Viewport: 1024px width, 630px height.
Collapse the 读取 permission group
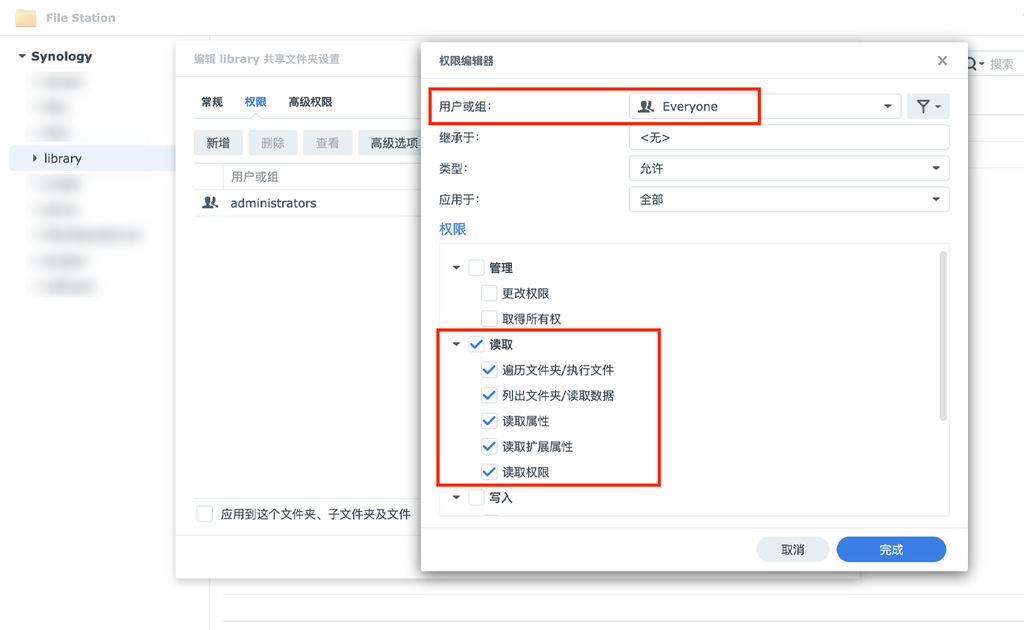click(x=456, y=343)
